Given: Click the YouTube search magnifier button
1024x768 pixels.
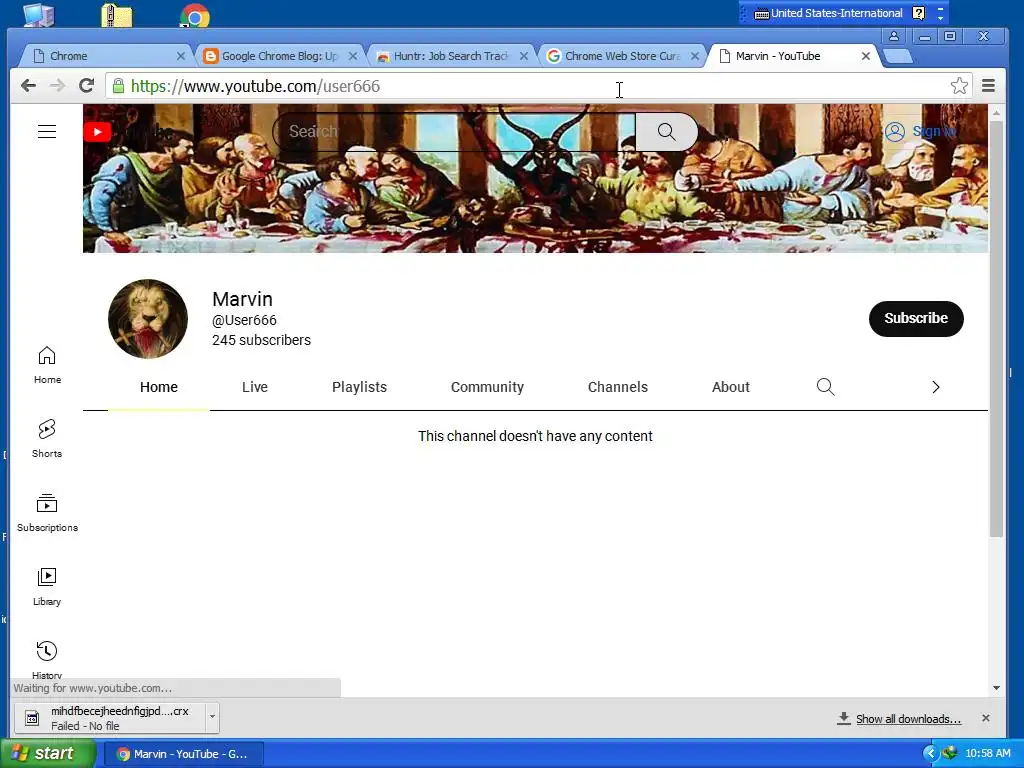Looking at the screenshot, I should (666, 132).
